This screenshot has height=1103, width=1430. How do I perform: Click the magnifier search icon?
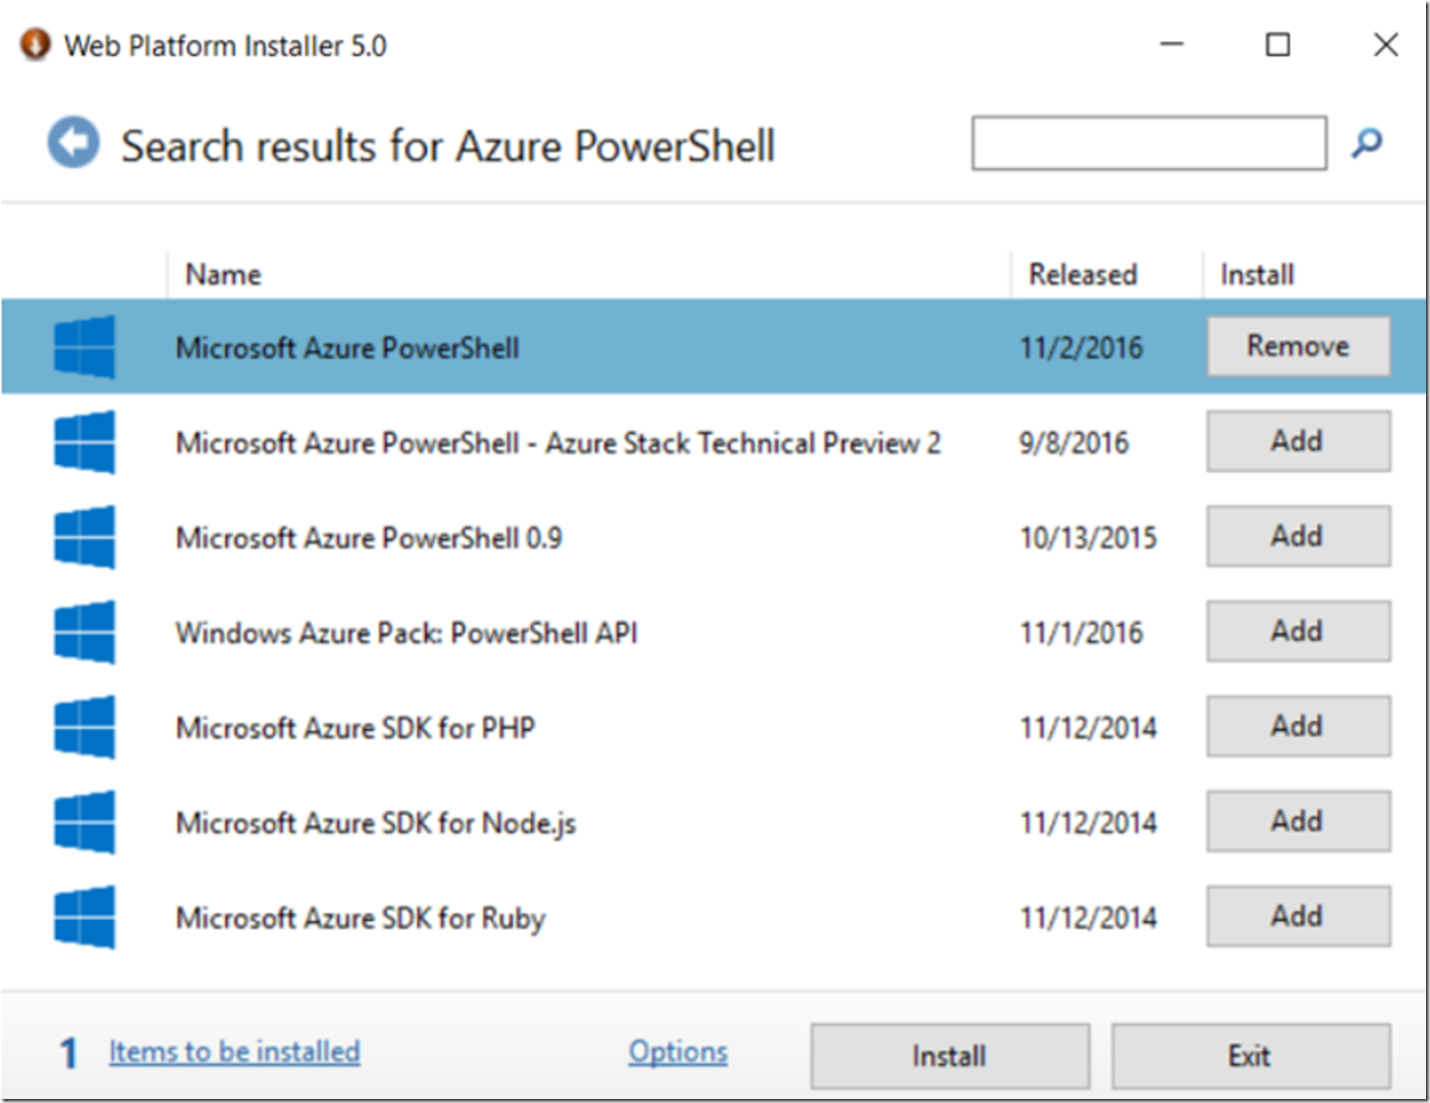click(x=1366, y=143)
